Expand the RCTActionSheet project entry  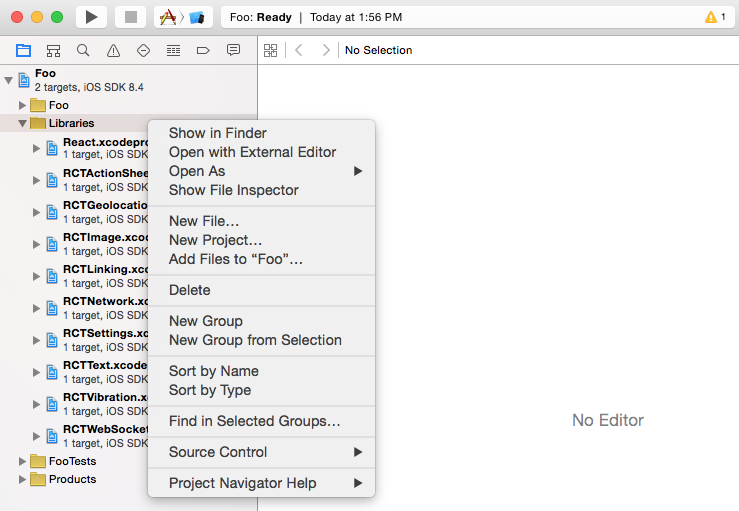coord(36,180)
